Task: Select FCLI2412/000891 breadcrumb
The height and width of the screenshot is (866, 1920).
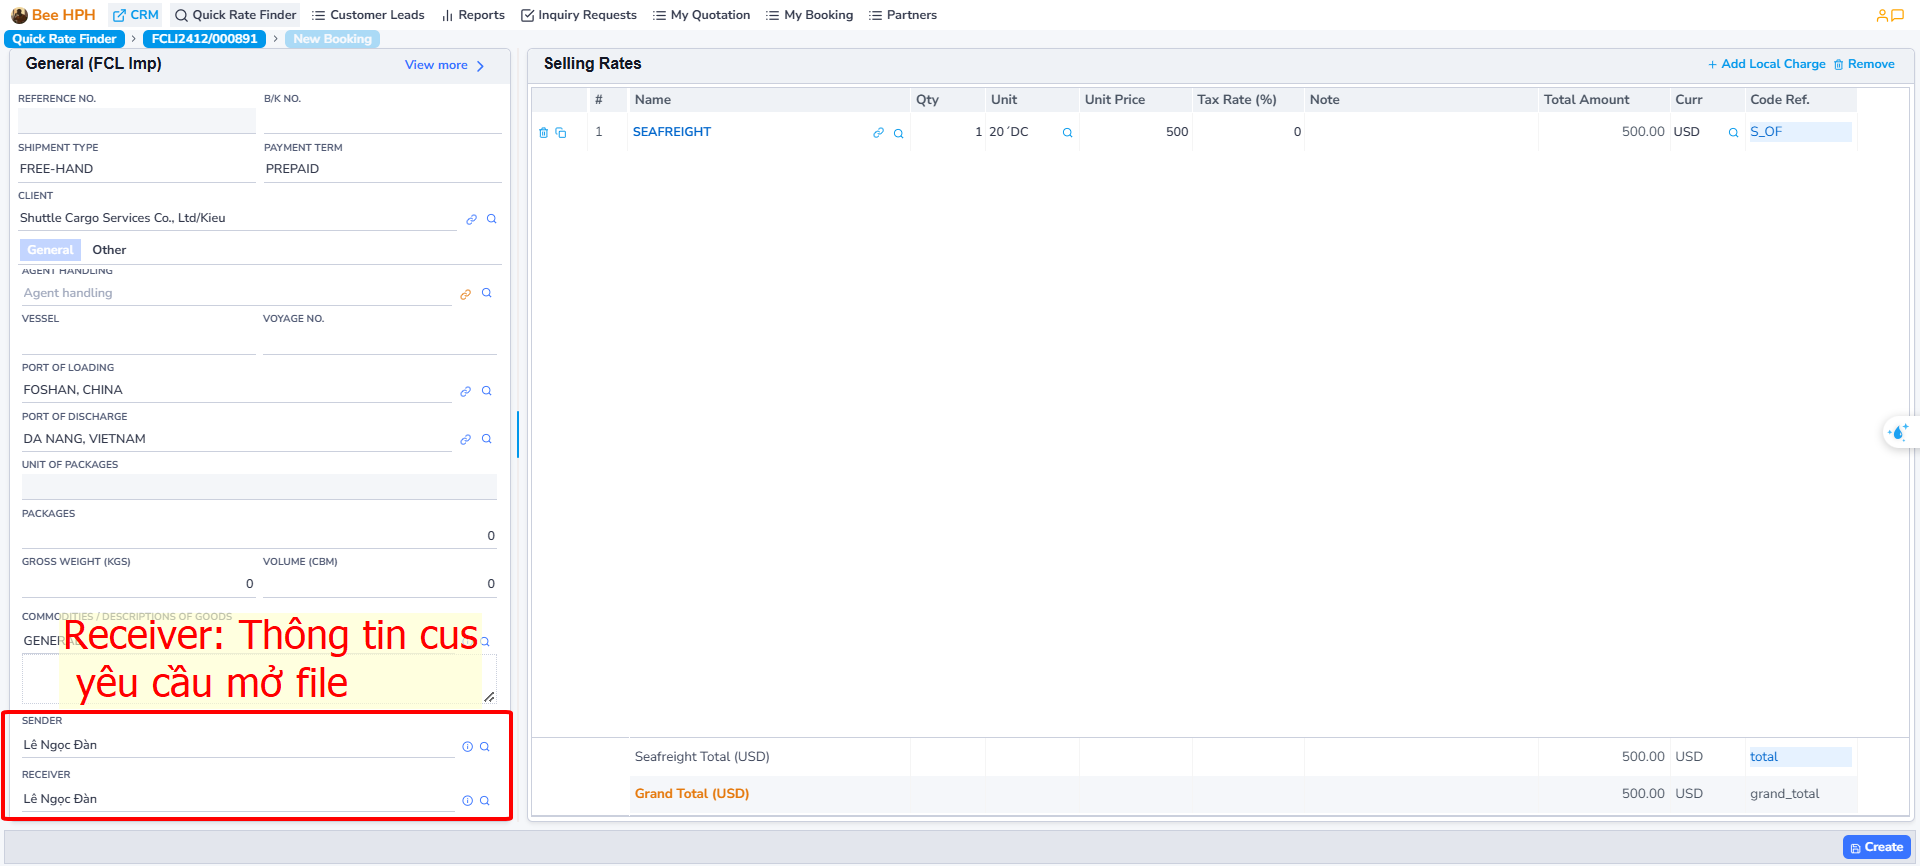Action: pos(205,39)
